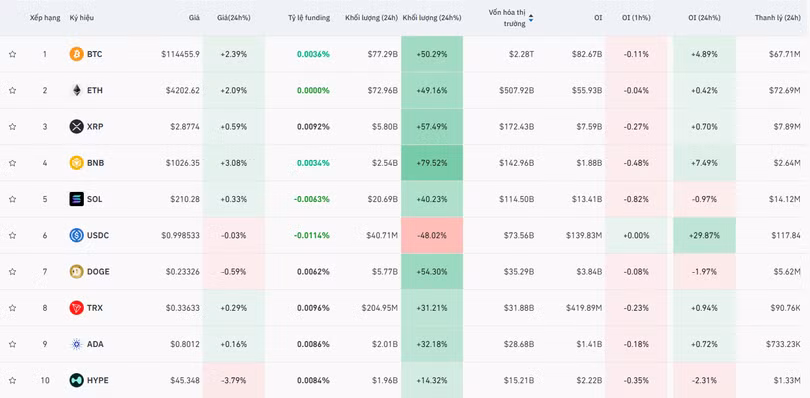Sort by Khối lượng (24h%) header

coord(432,18)
